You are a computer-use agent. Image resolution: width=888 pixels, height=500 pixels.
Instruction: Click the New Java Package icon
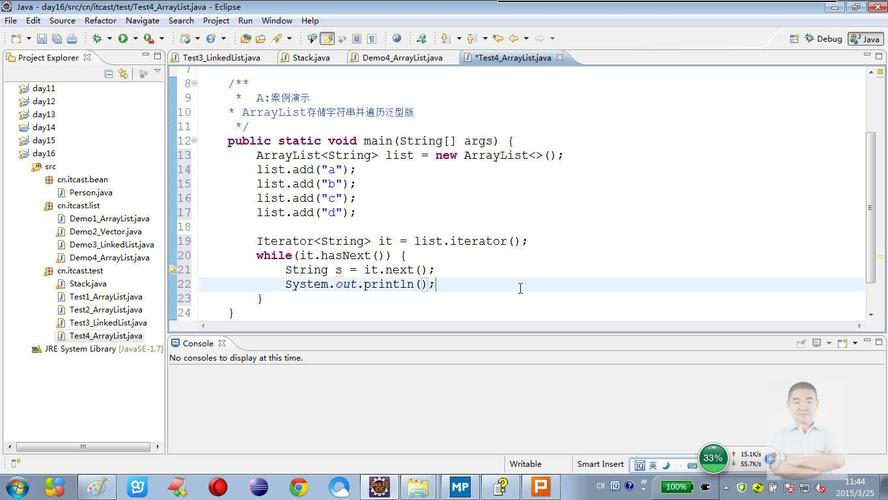pyautogui.click(x=185, y=39)
